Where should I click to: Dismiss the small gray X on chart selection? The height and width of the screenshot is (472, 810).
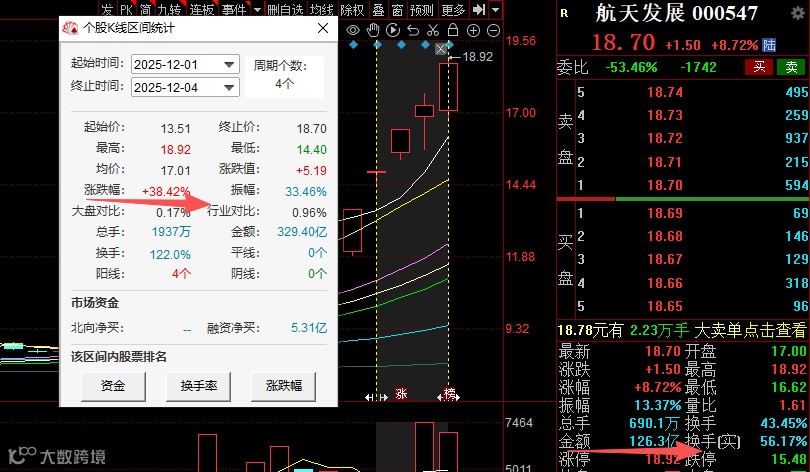tap(440, 49)
